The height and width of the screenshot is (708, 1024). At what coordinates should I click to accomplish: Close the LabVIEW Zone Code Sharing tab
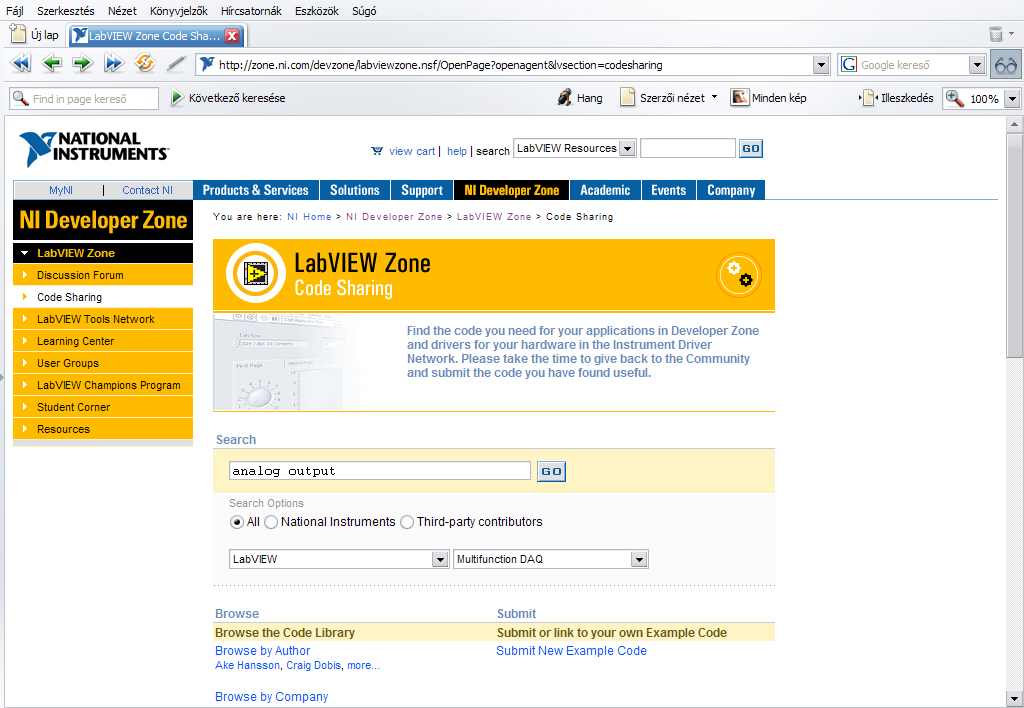pyautogui.click(x=232, y=36)
